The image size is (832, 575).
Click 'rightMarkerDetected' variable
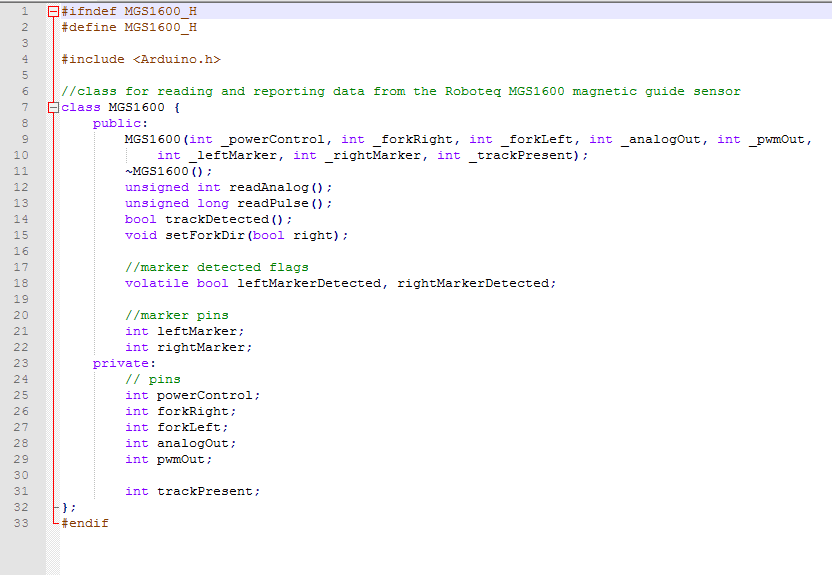473,283
